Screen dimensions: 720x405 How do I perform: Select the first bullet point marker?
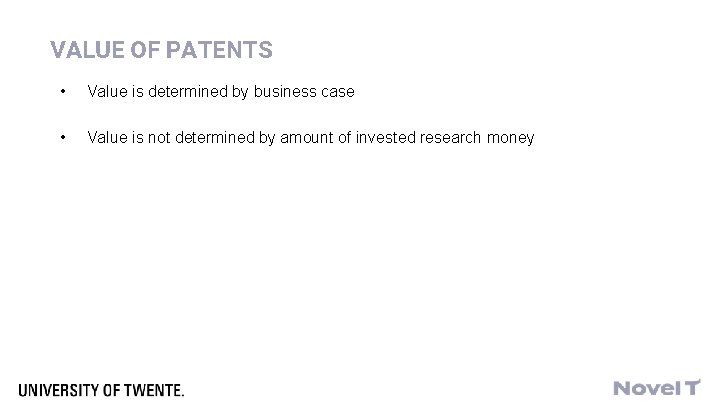(x=63, y=91)
